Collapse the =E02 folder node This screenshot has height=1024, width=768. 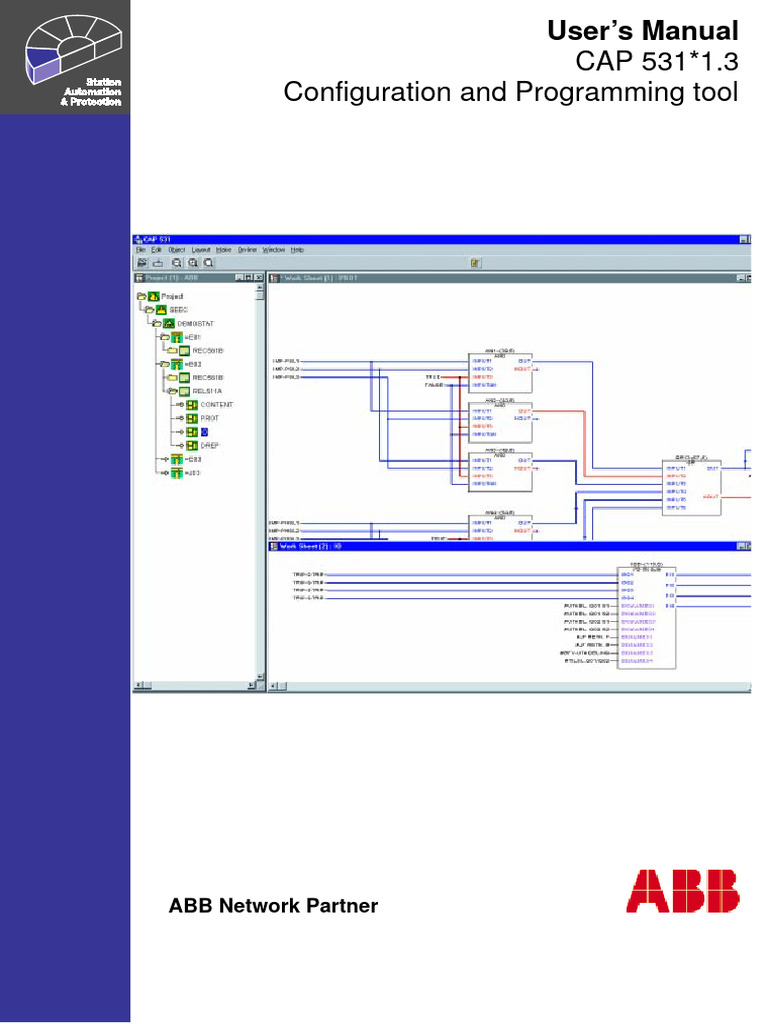(165, 364)
